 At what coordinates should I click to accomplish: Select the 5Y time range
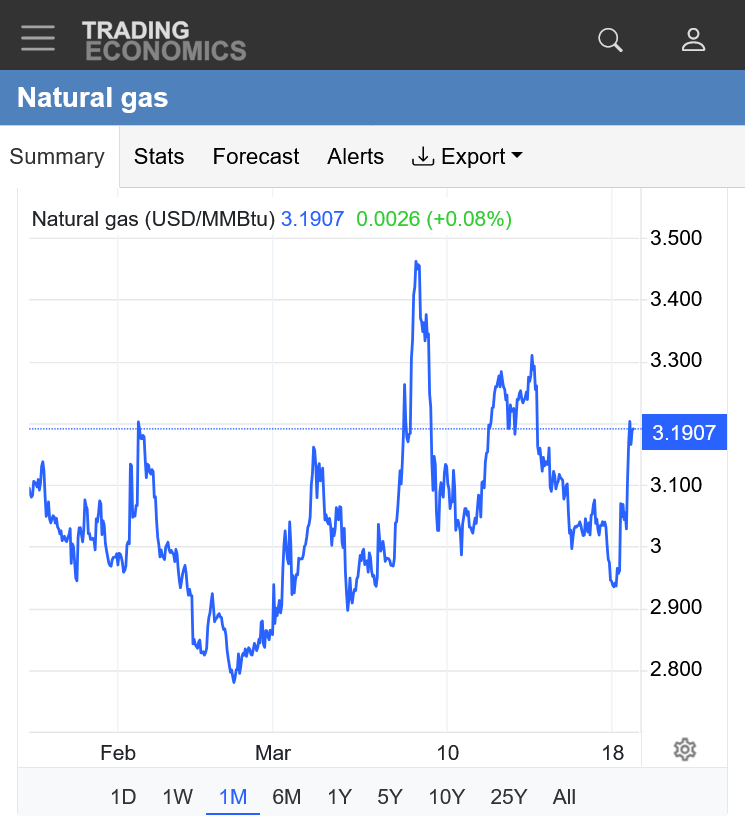[x=390, y=797]
